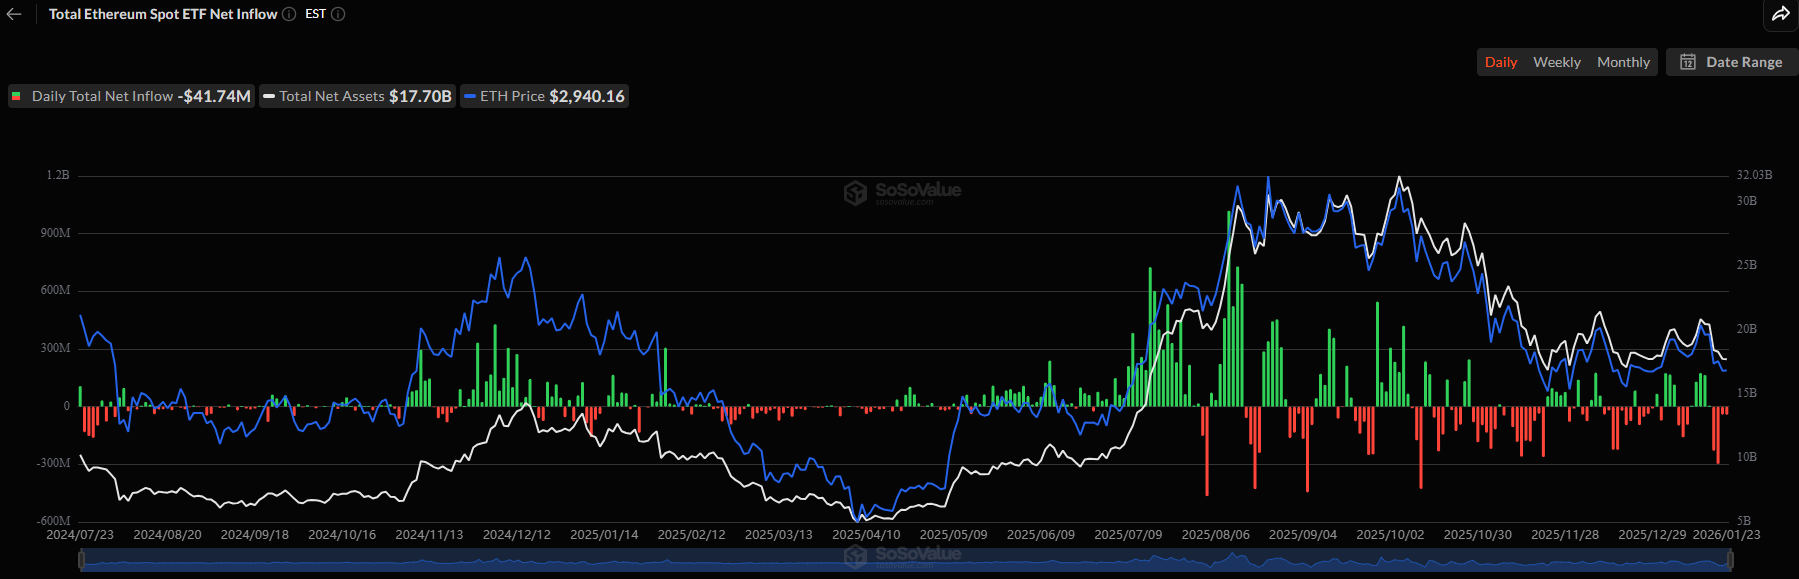Click info icon next to EST

(x=338, y=14)
